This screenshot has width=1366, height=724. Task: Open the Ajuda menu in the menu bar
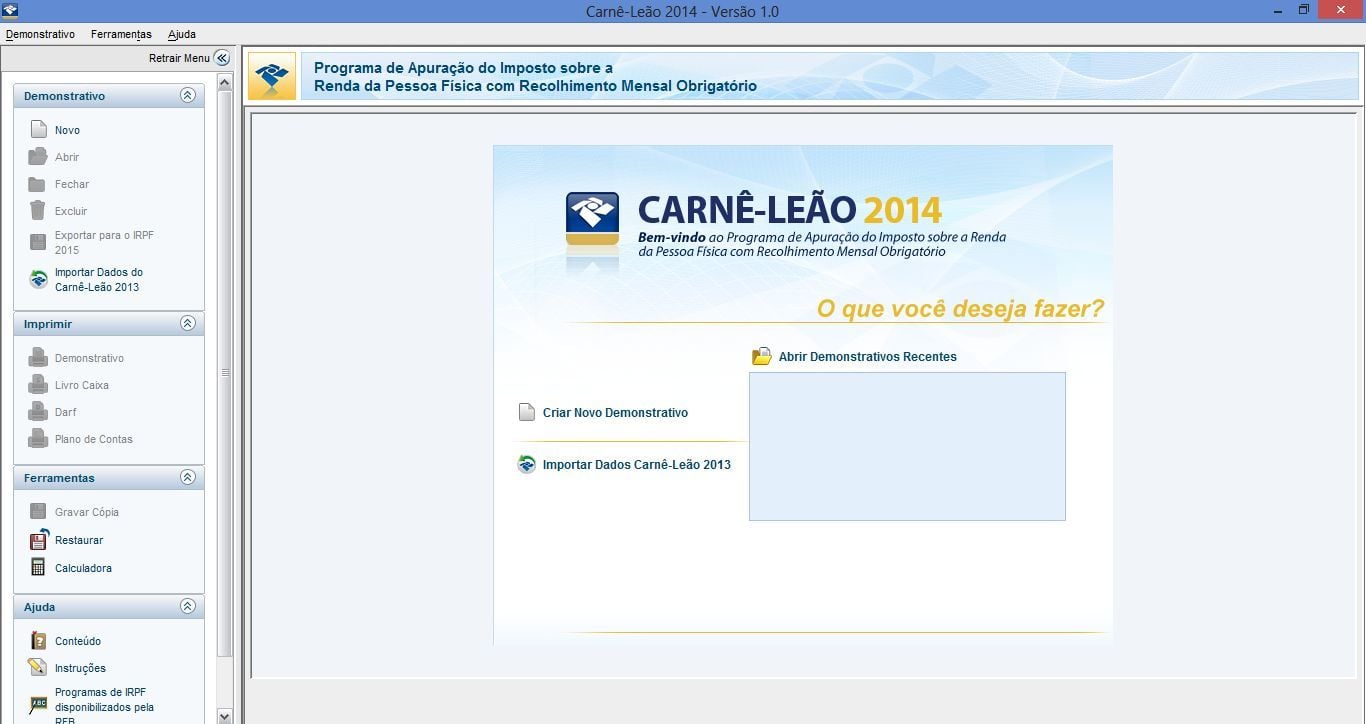point(182,34)
